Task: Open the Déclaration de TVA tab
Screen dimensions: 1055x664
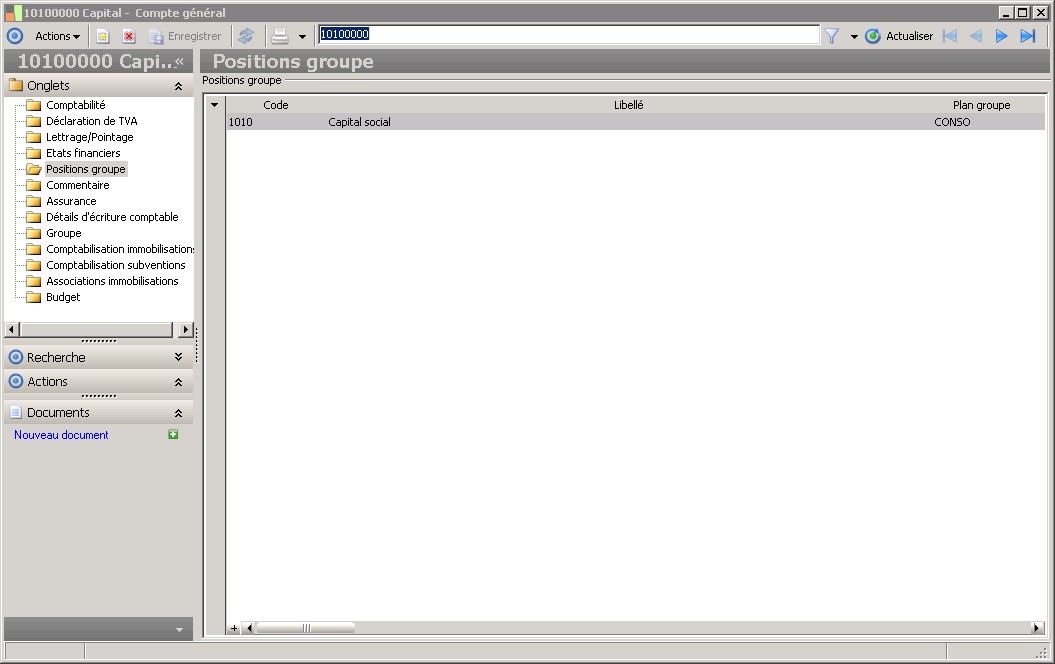Action: (x=92, y=121)
